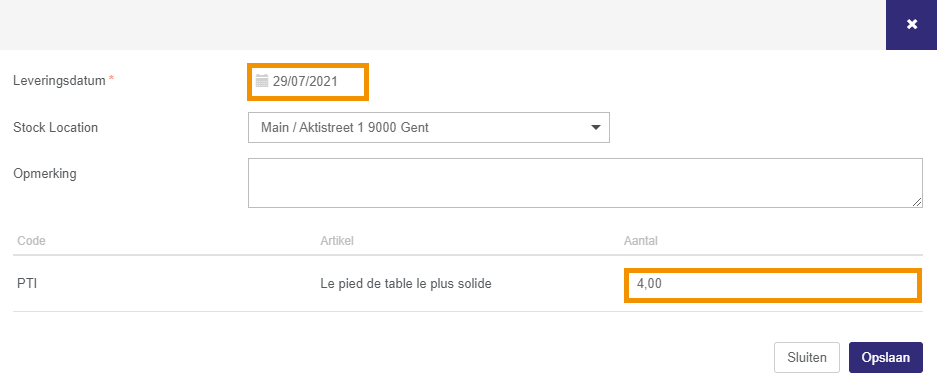Click the red required asterisk by Leveringsdatum
This screenshot has width=937, height=387.
point(111,79)
